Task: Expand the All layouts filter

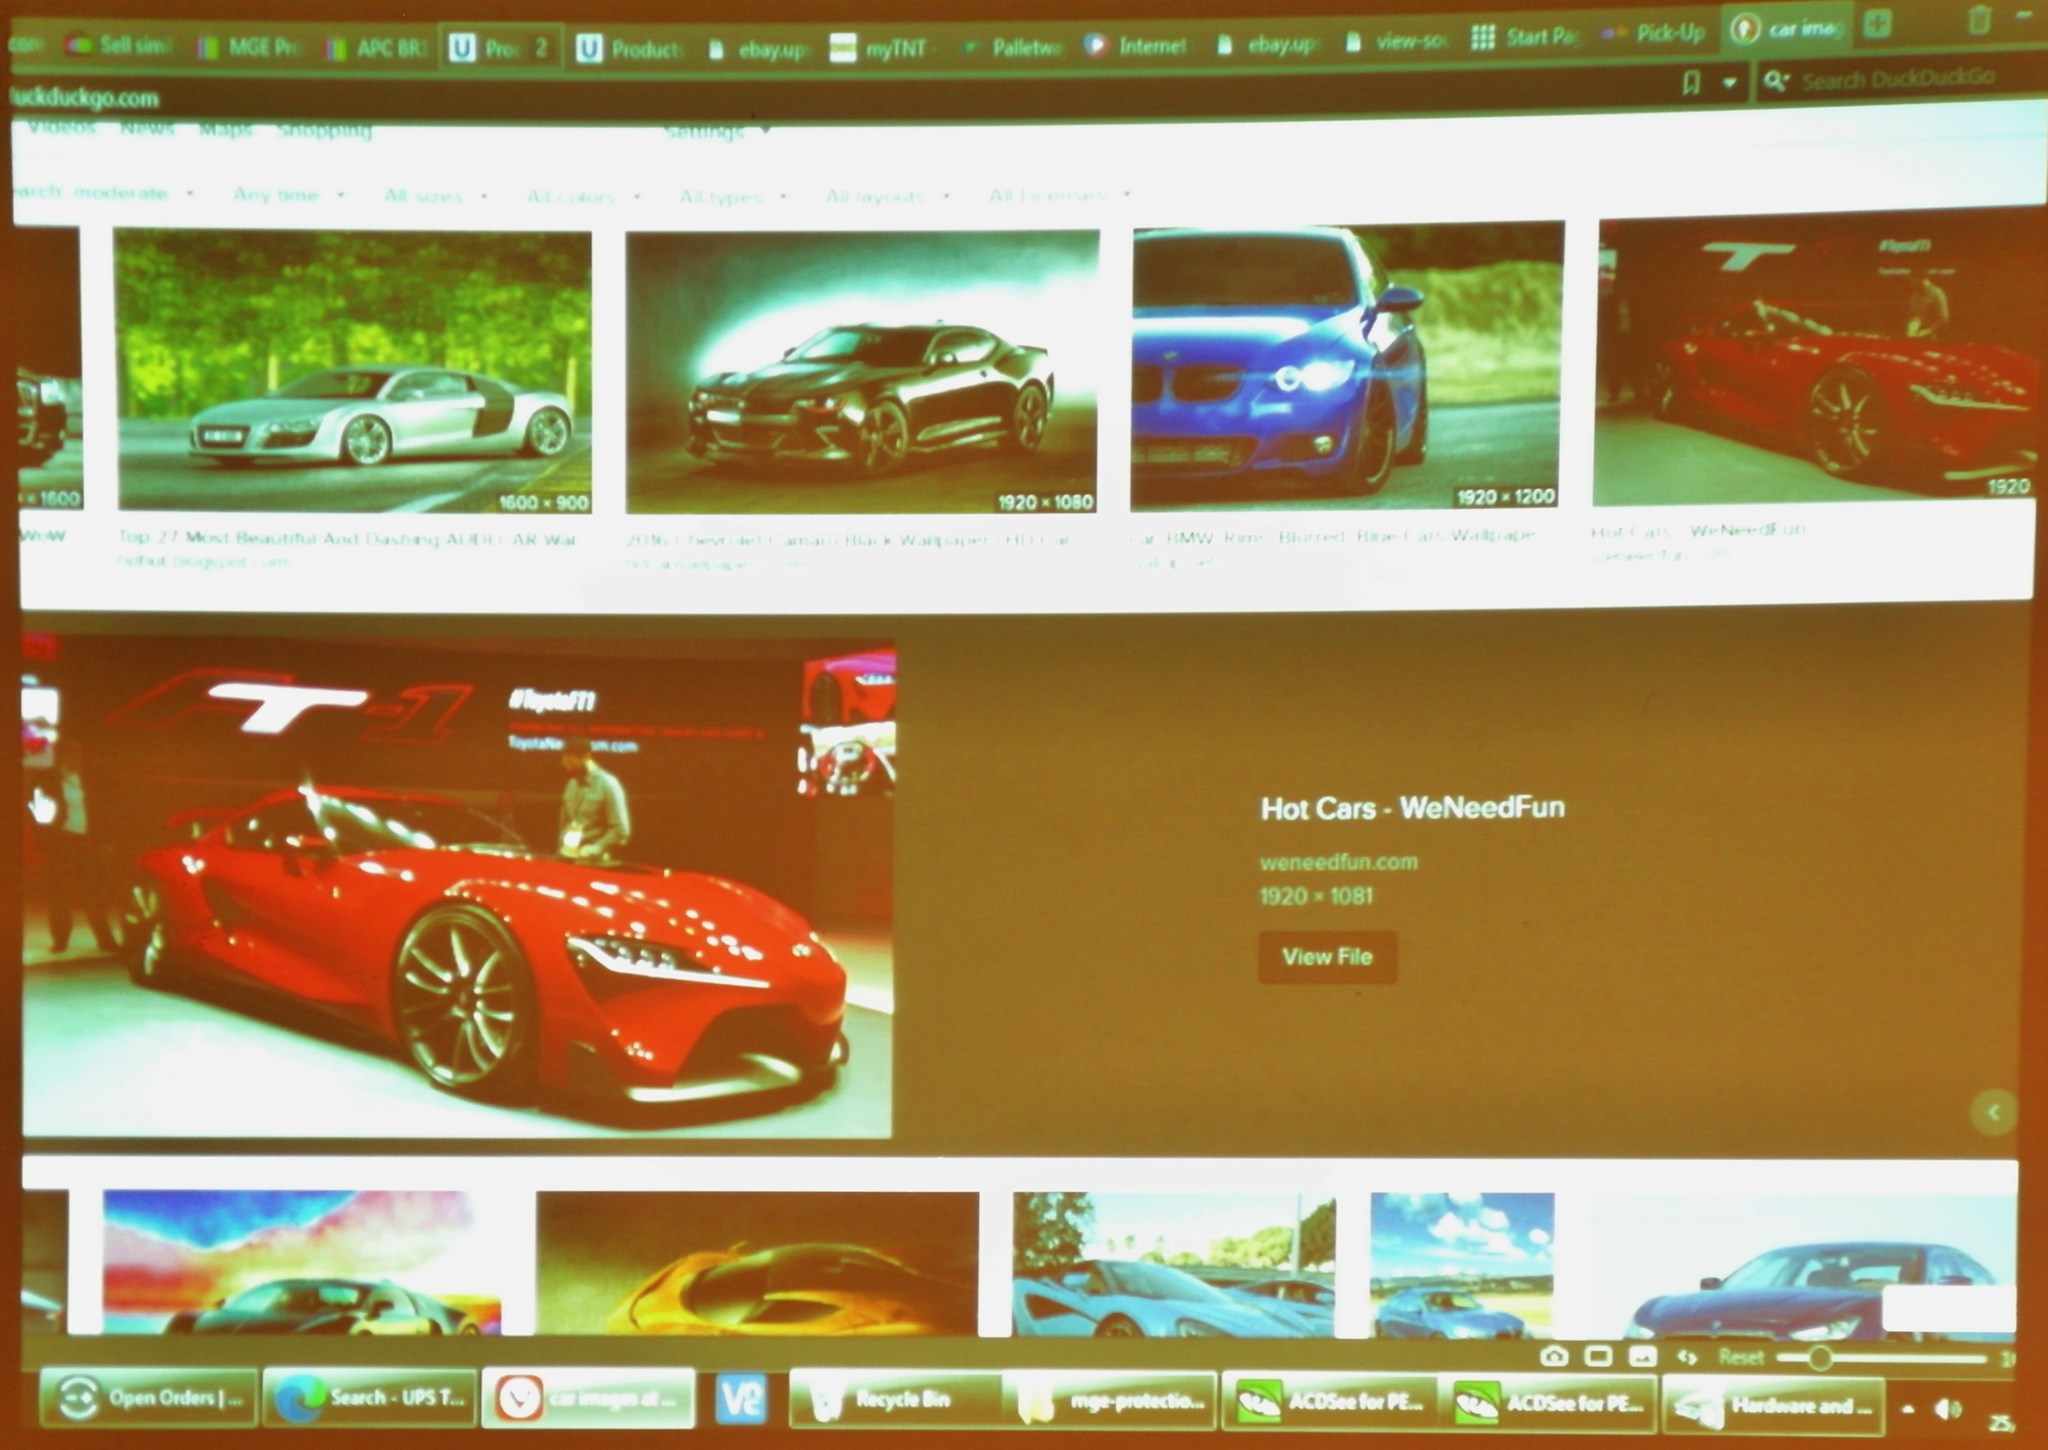Action: tap(887, 196)
